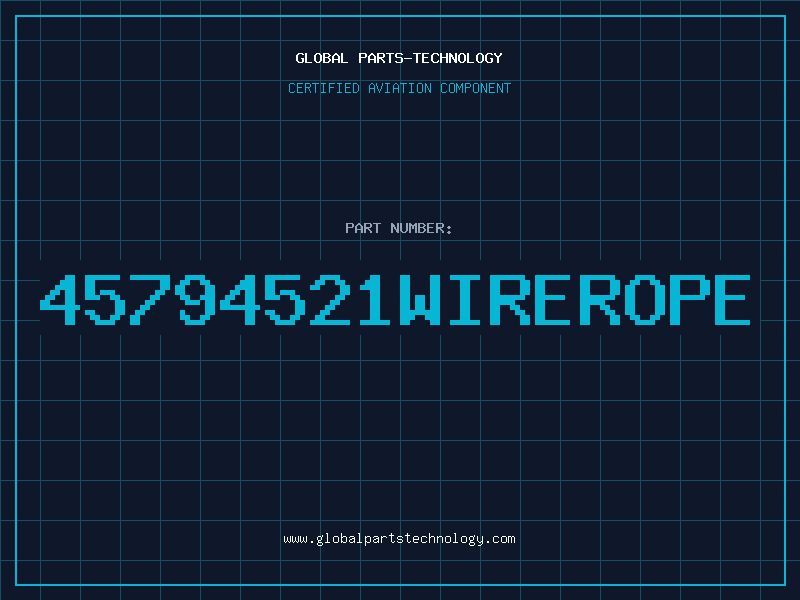Click the PART NUMBER: label

tap(399, 228)
